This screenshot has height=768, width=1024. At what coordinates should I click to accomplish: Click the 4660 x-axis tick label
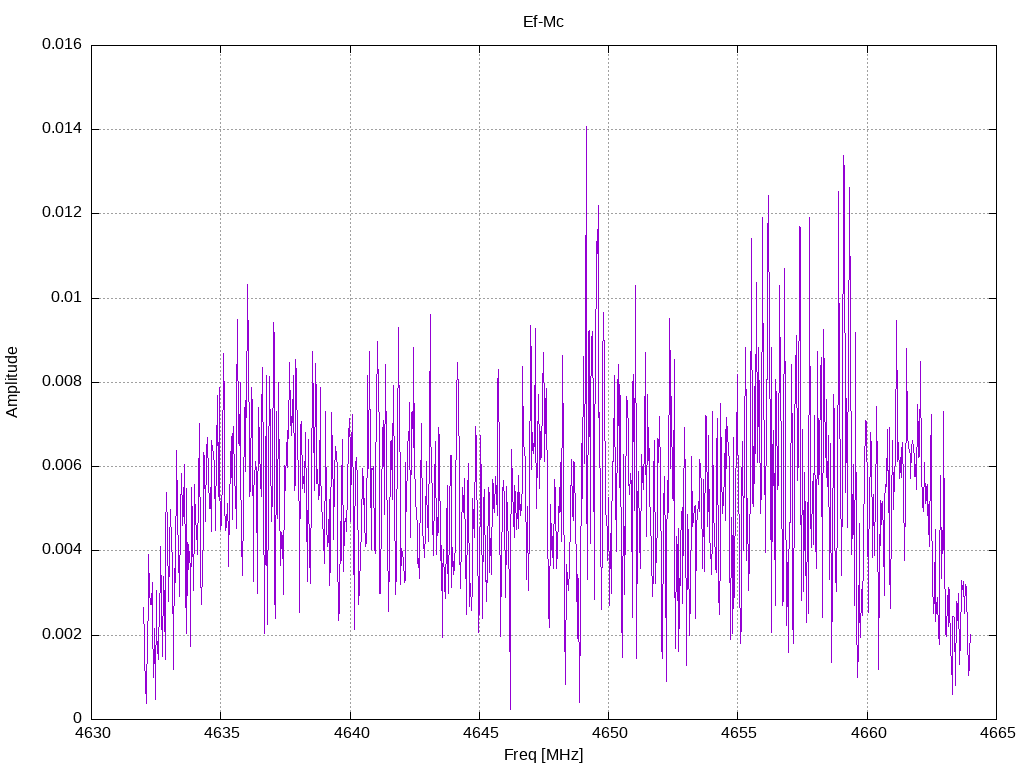tap(867, 733)
